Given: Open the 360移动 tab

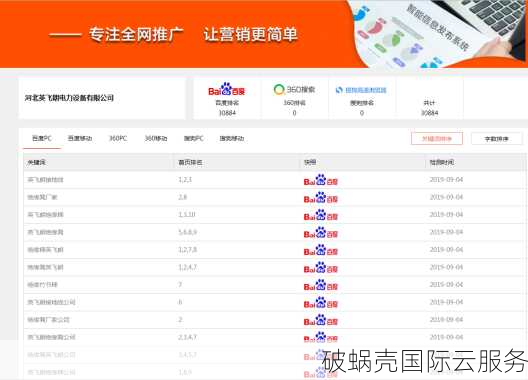Looking at the screenshot, I should pos(156,138).
